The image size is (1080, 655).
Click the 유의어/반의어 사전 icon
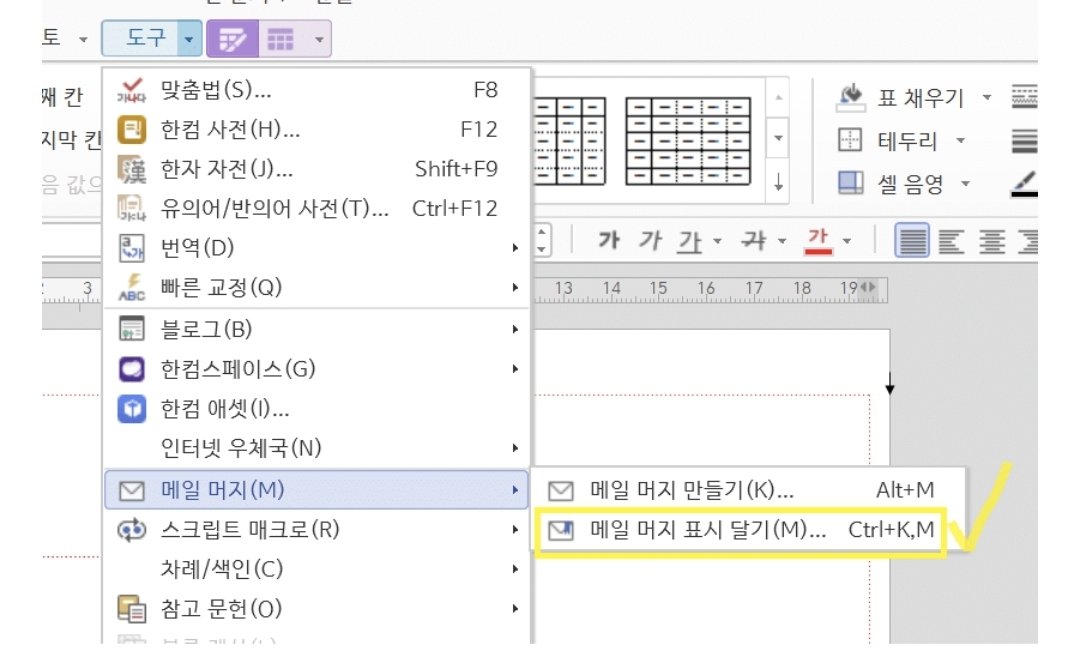(132, 208)
